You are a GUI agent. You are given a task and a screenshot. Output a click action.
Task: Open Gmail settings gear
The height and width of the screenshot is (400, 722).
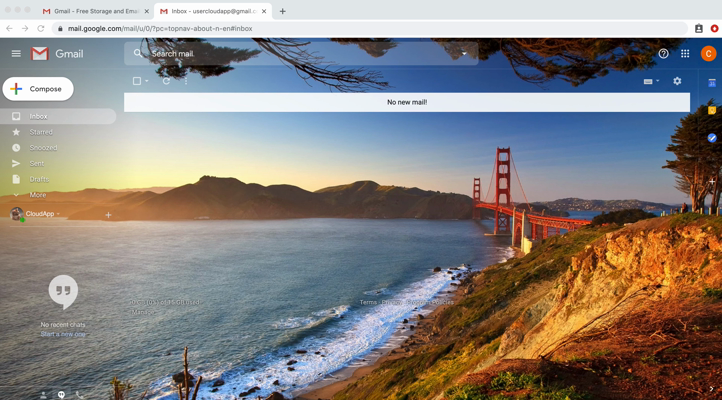(677, 81)
